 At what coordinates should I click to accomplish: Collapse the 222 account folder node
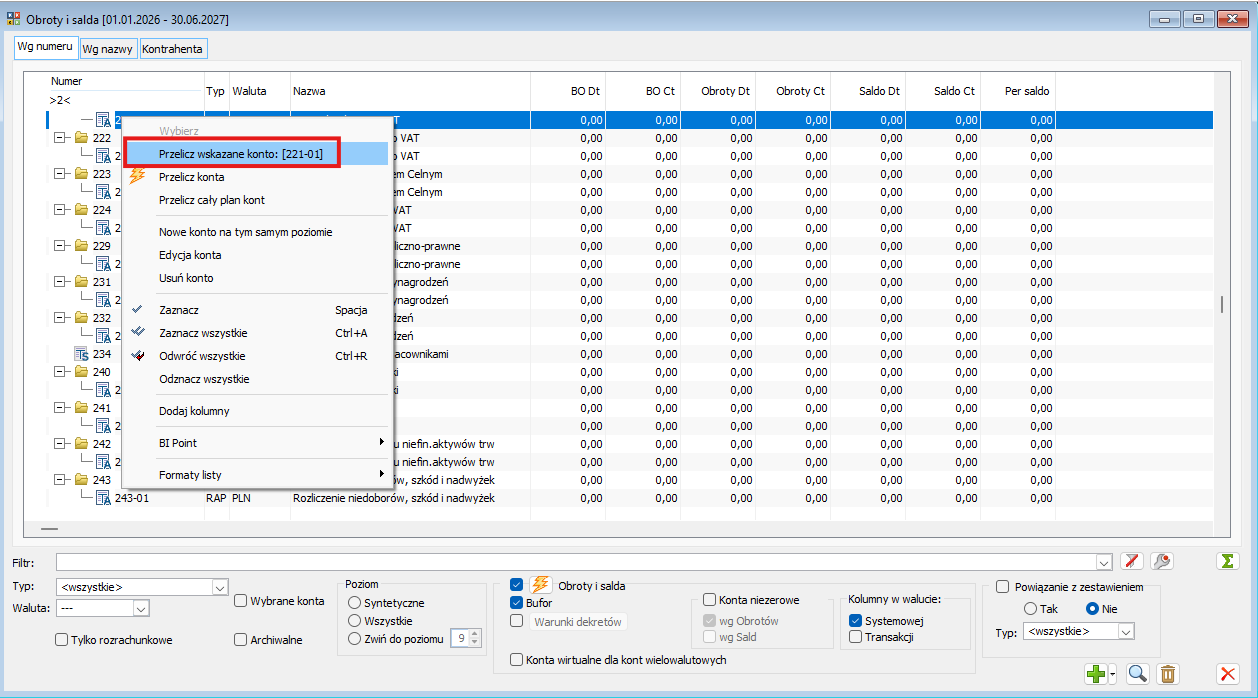[x=60, y=138]
